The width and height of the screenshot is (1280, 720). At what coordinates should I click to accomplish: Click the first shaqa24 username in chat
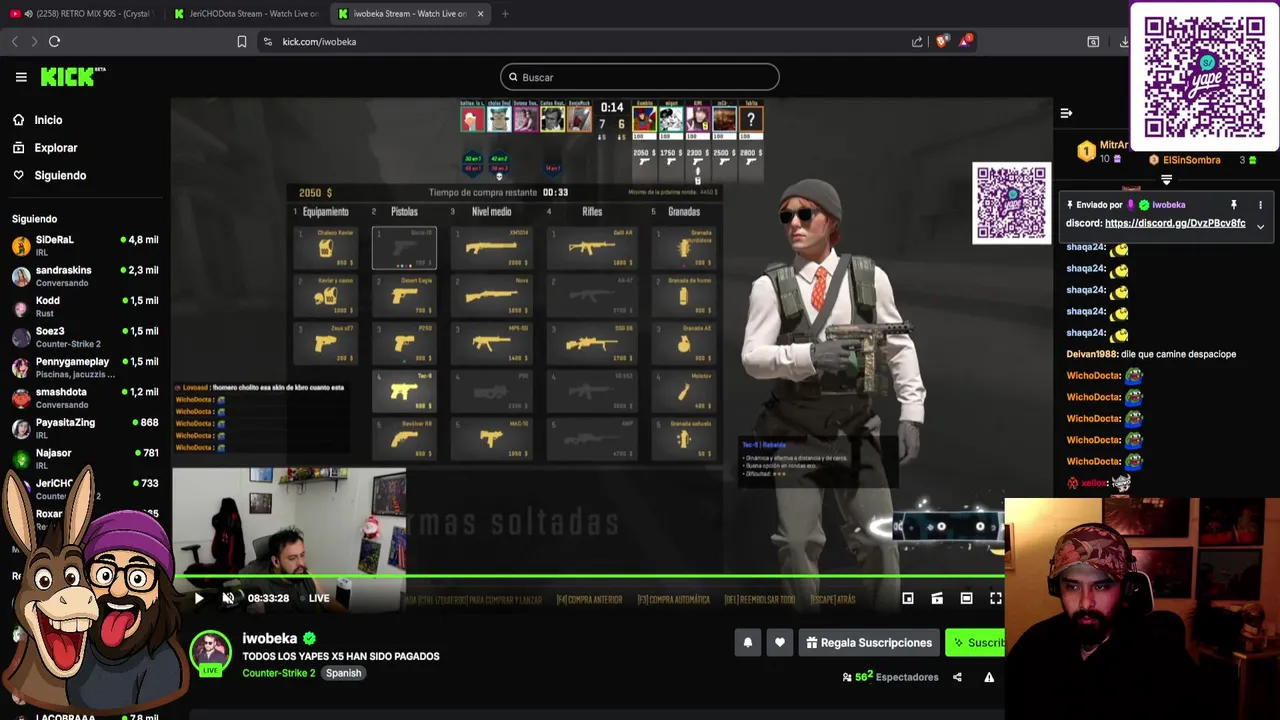(1086, 247)
